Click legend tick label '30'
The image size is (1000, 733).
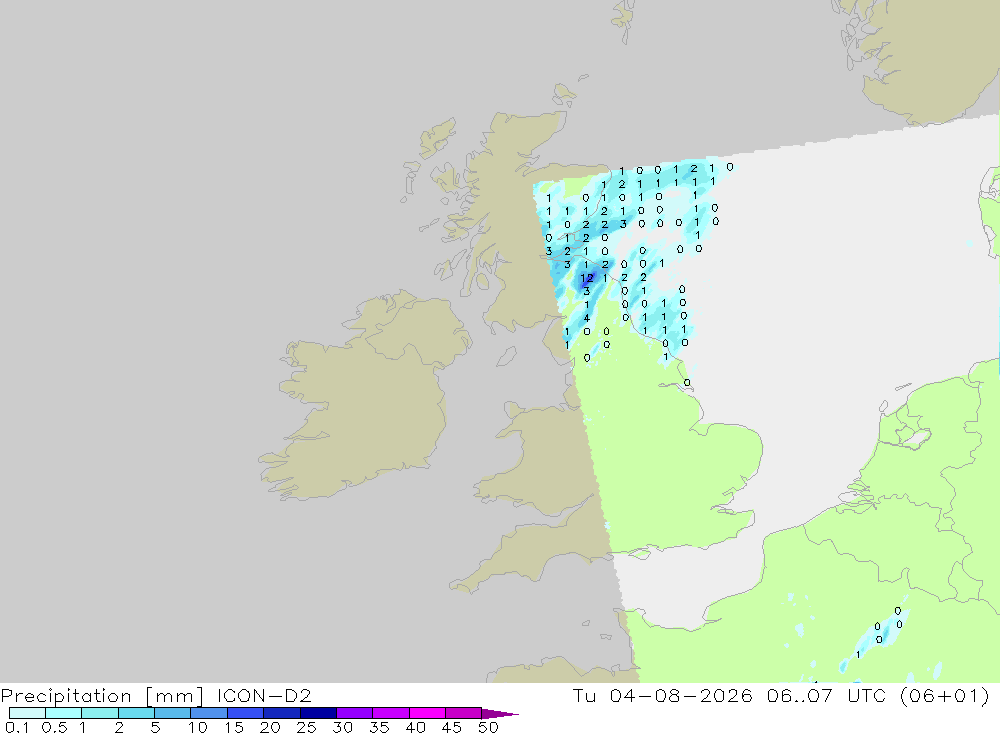coord(342,727)
